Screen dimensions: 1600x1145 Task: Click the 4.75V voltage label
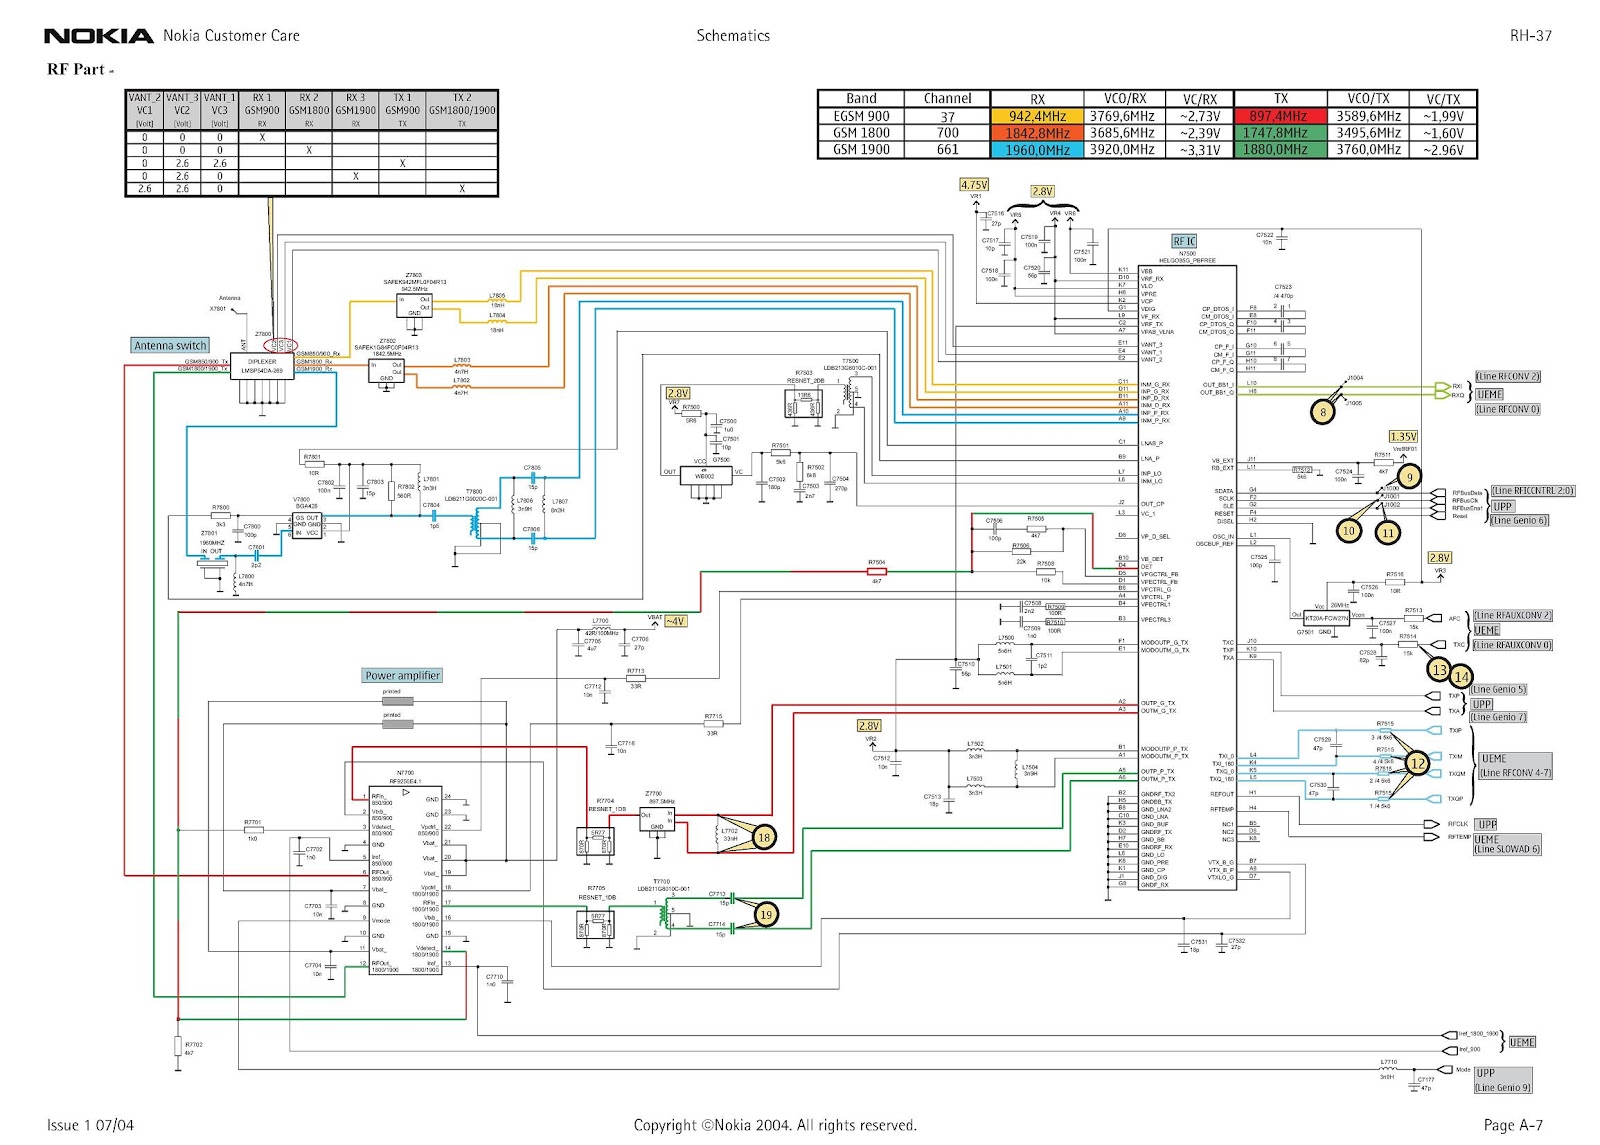[x=974, y=185]
